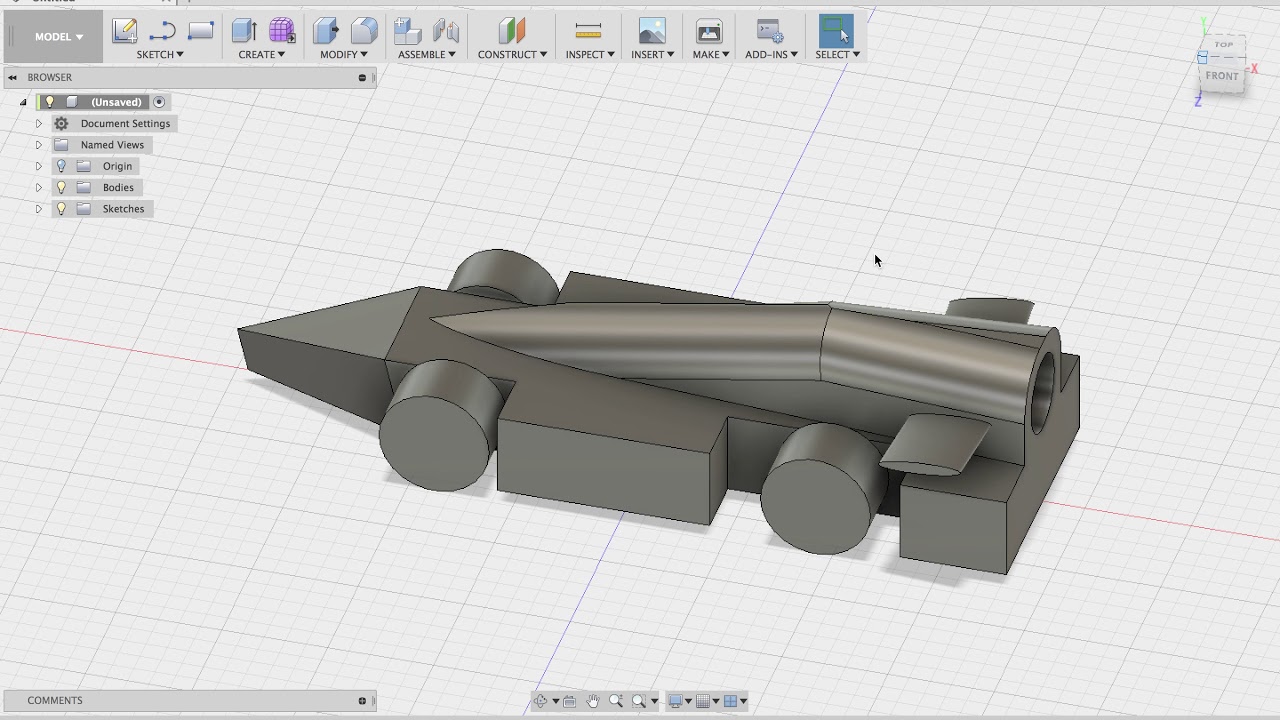
Task: Activate the Pan hand tool
Action: (x=592, y=701)
